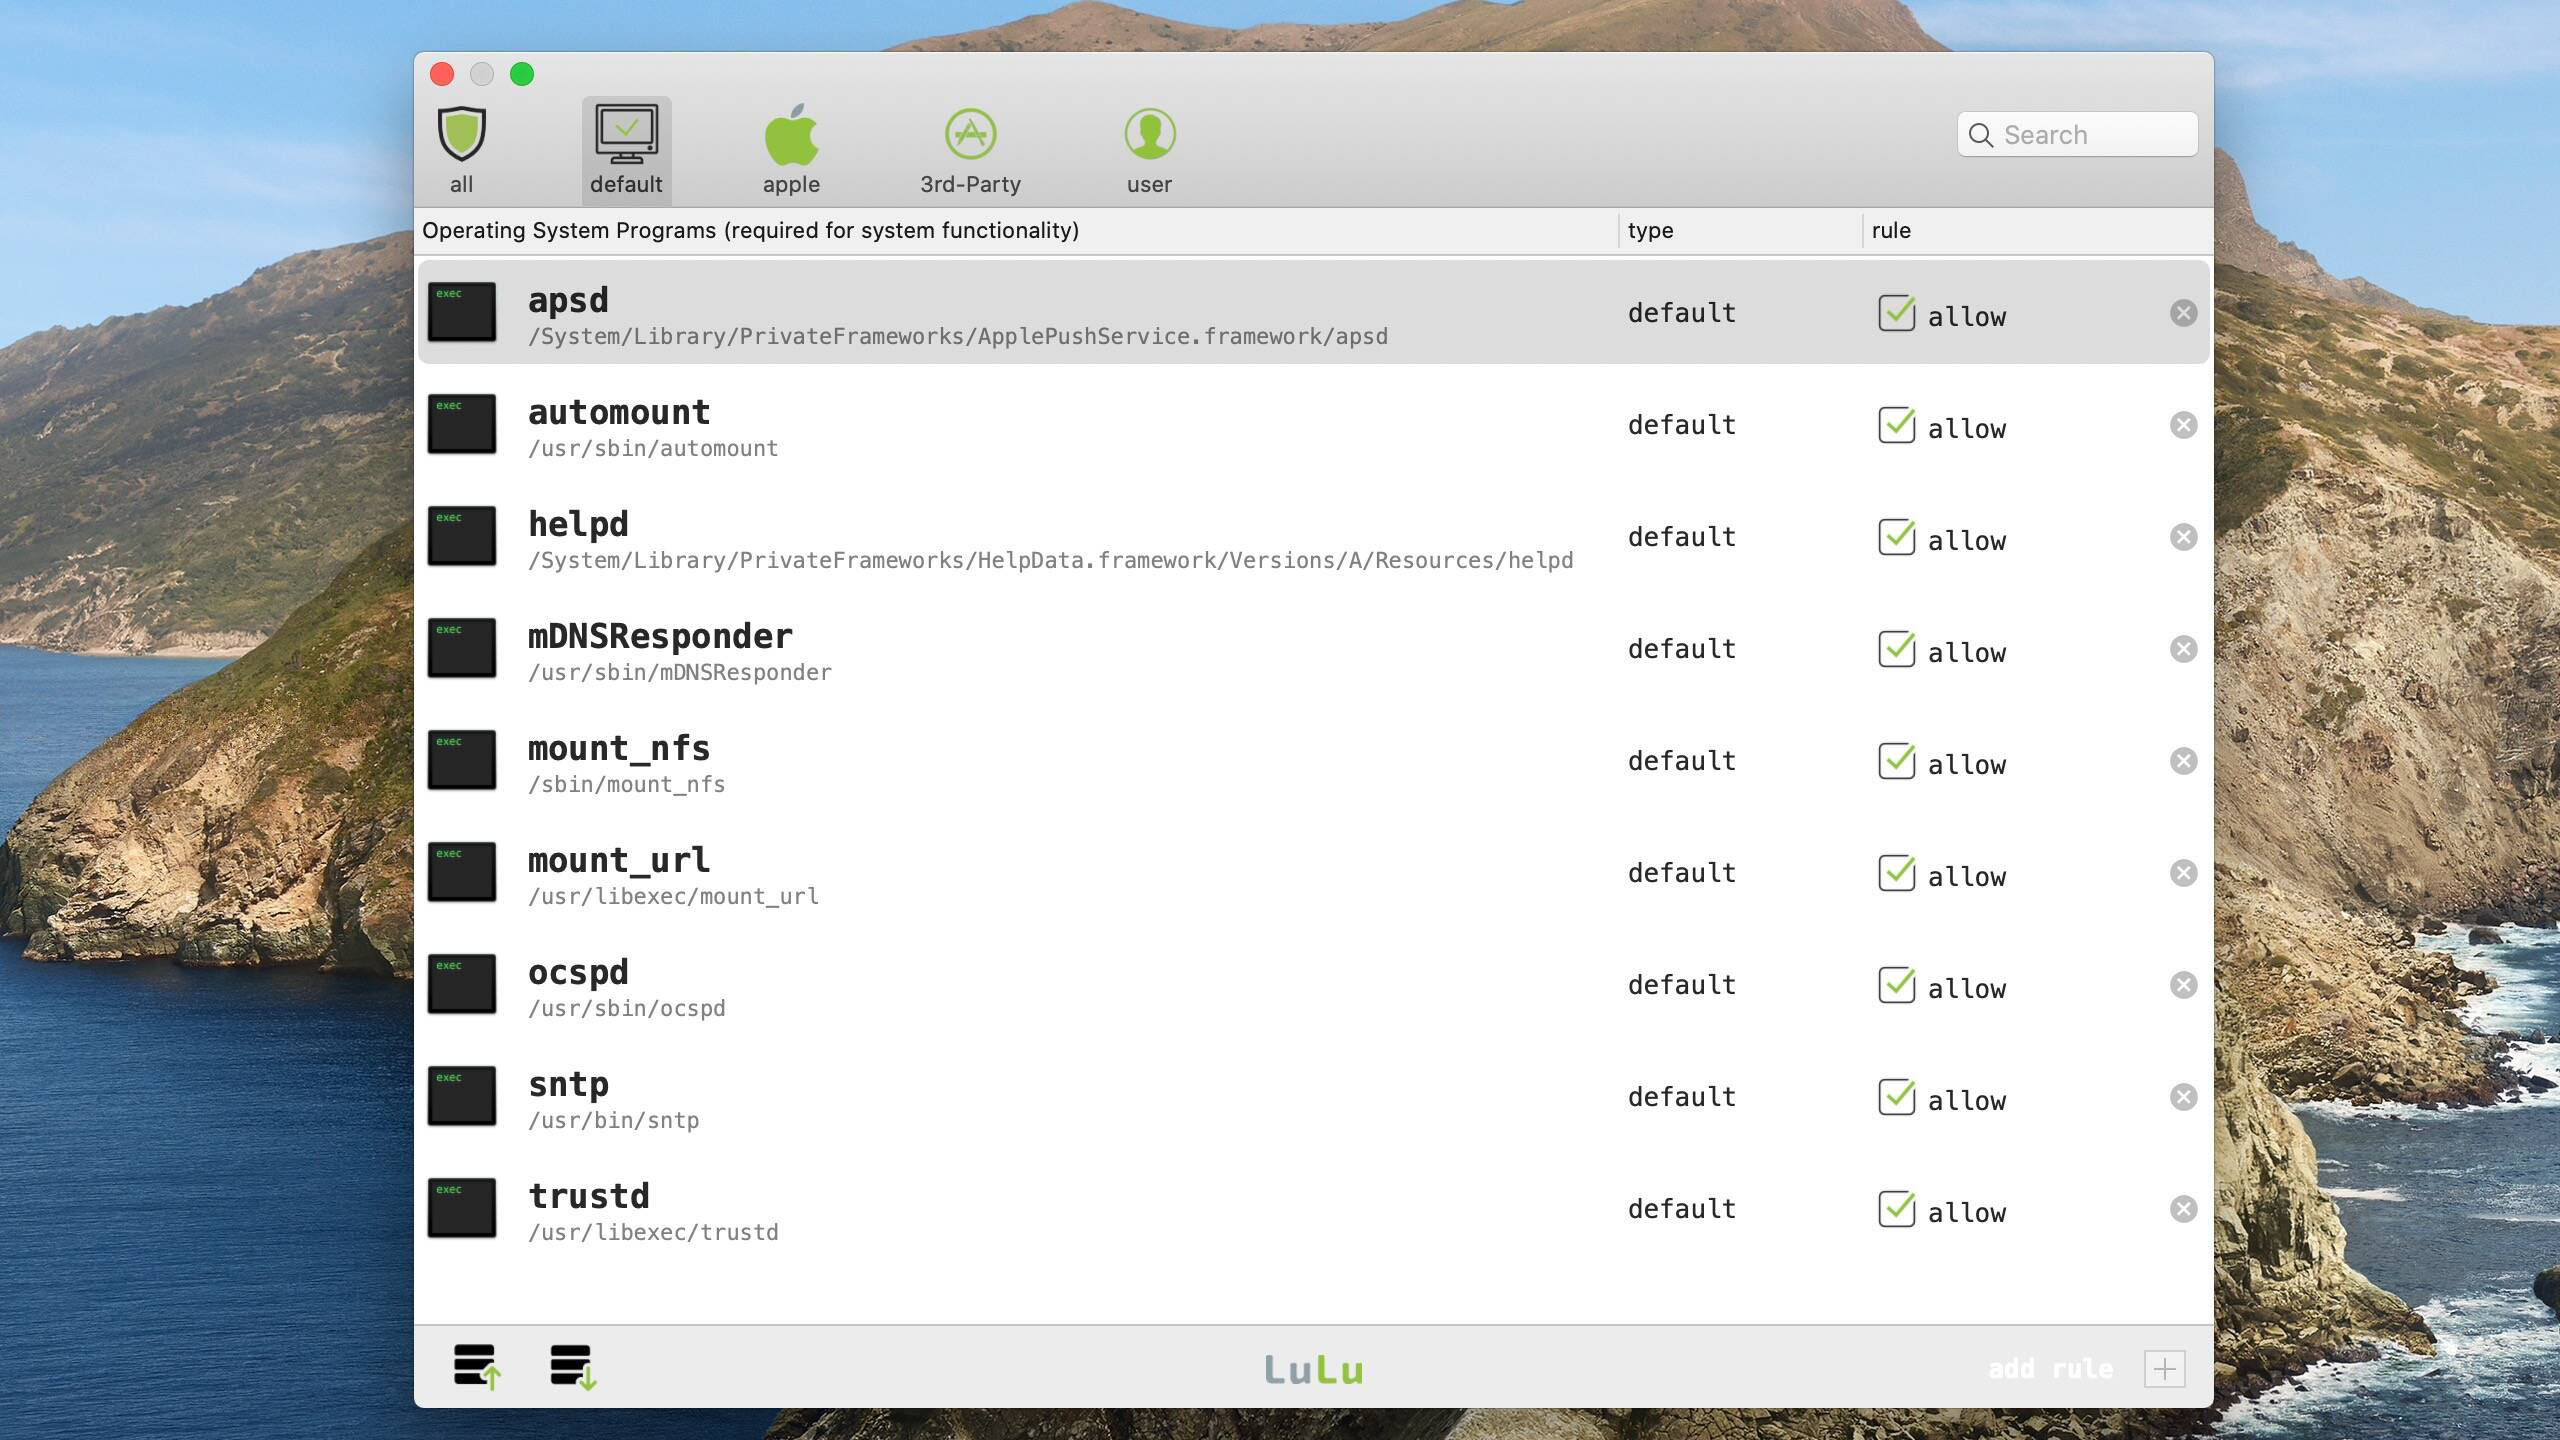Delete the mDNSResponder rule

pyautogui.click(x=2183, y=650)
